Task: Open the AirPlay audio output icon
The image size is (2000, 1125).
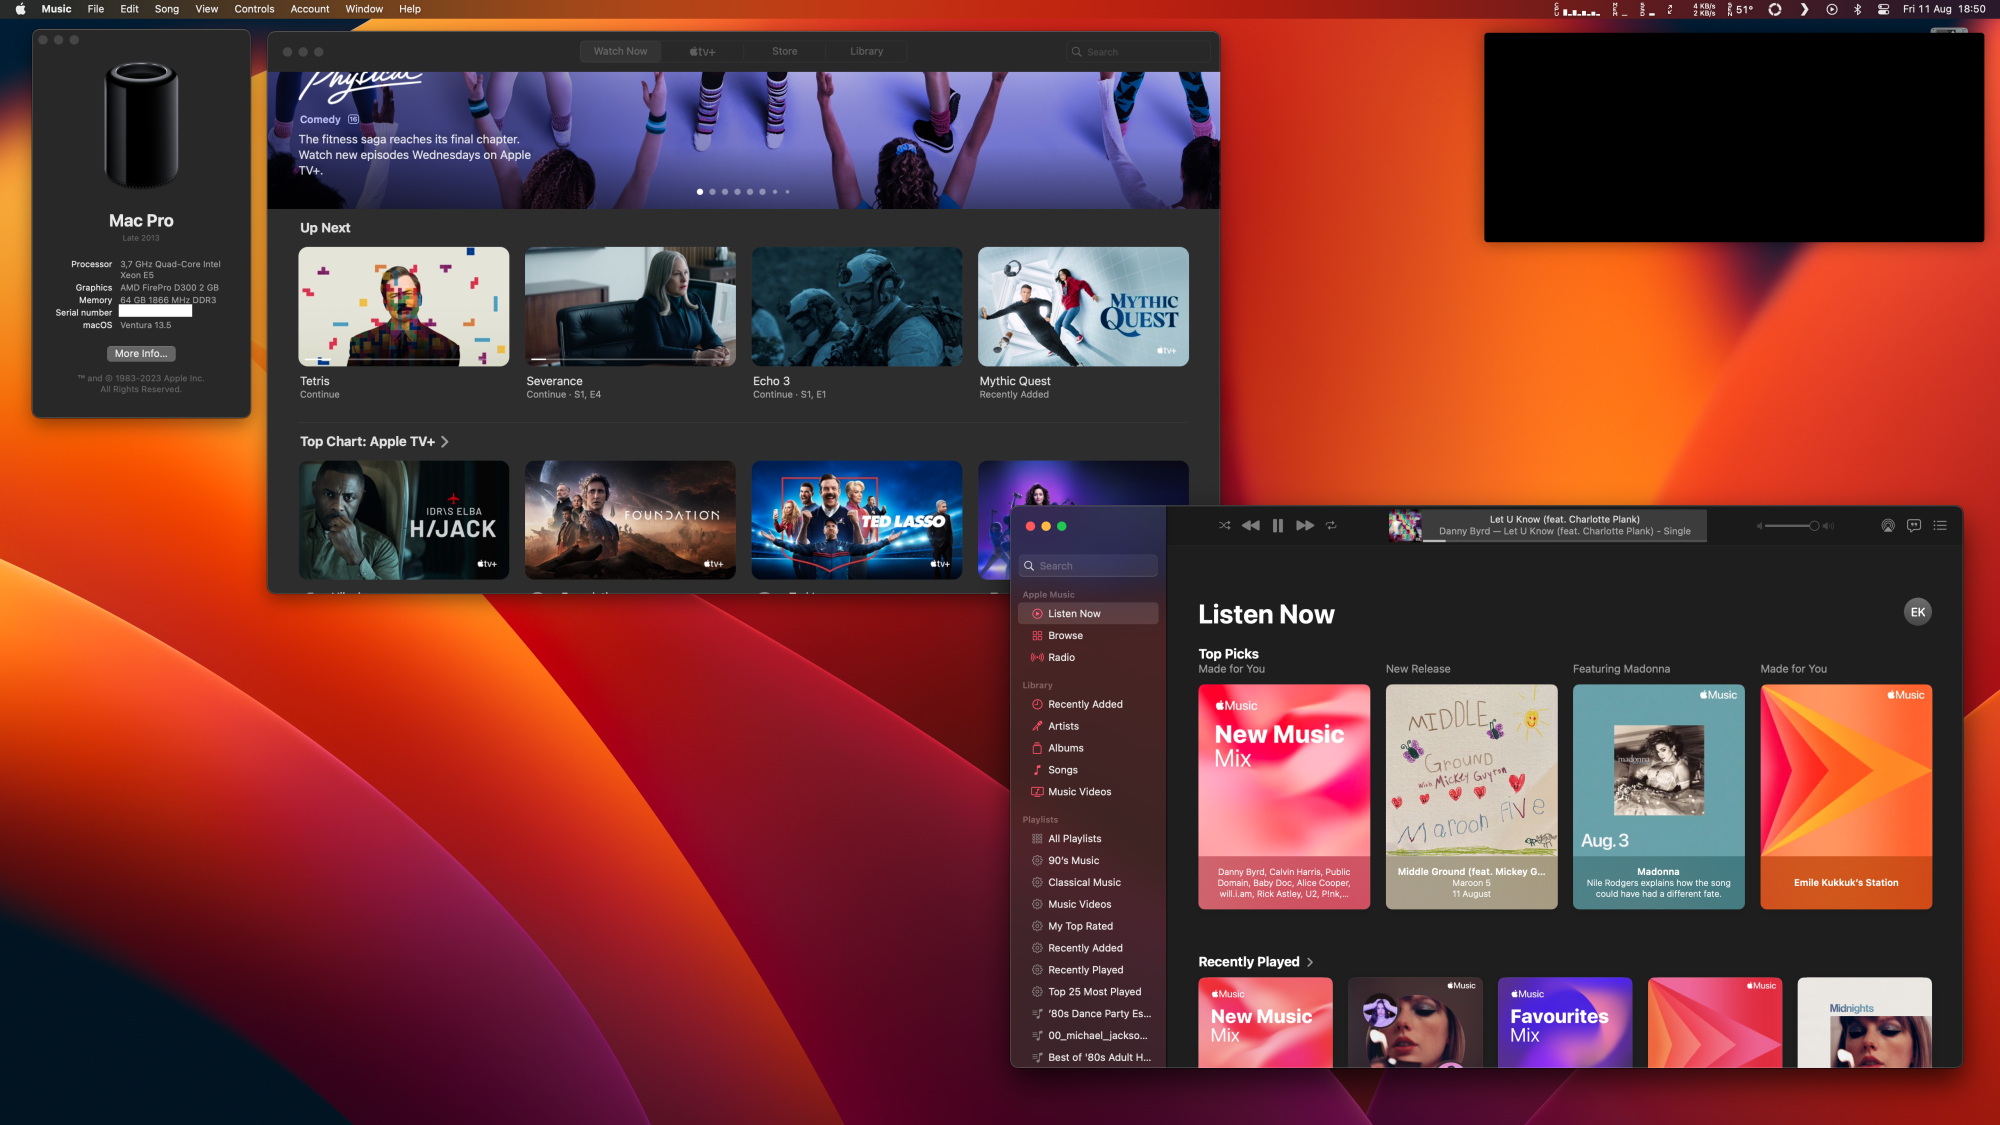Action: (1887, 525)
